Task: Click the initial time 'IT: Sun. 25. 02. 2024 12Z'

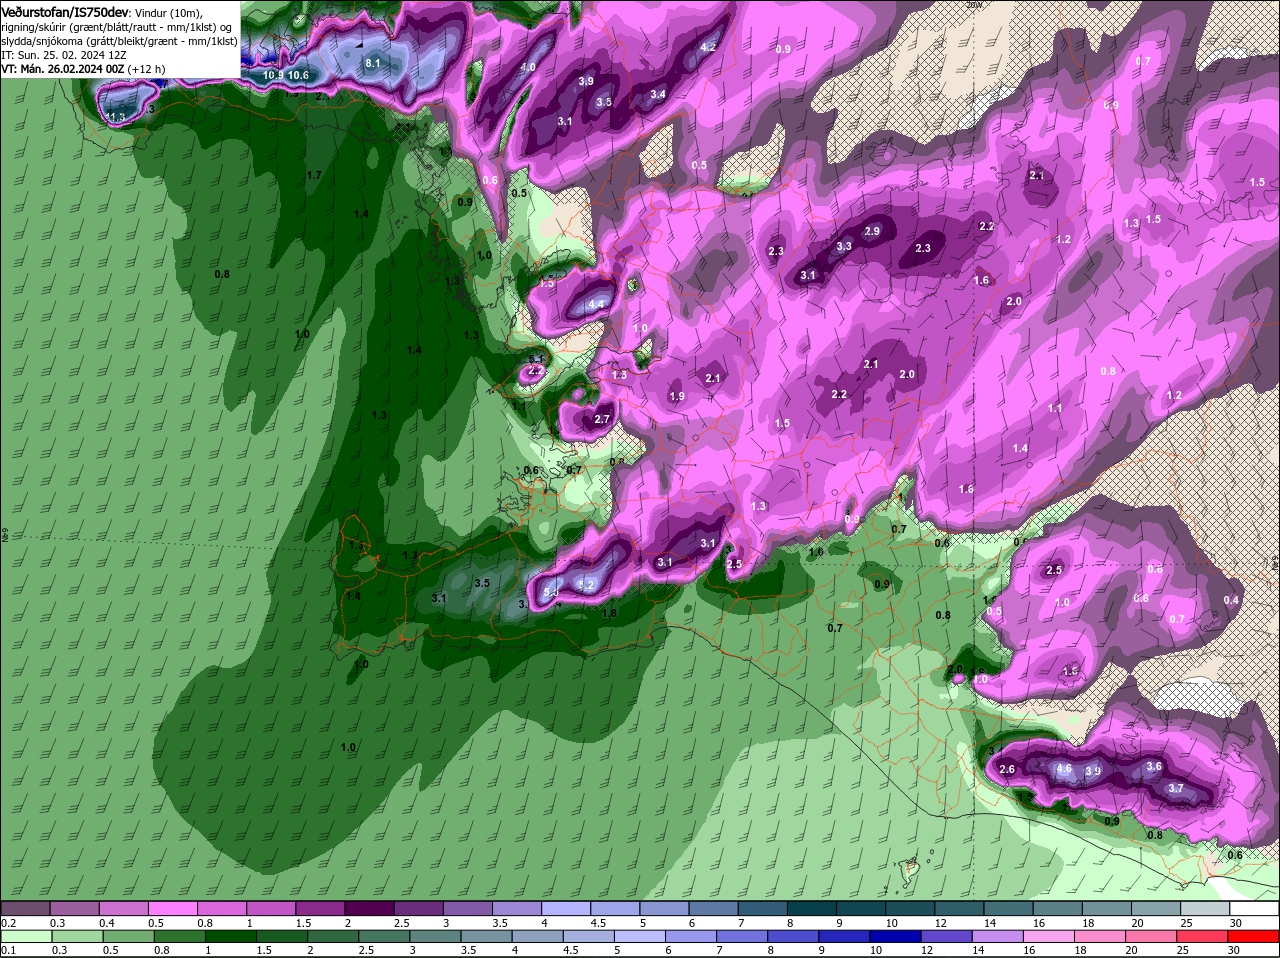Action: (x=62, y=55)
